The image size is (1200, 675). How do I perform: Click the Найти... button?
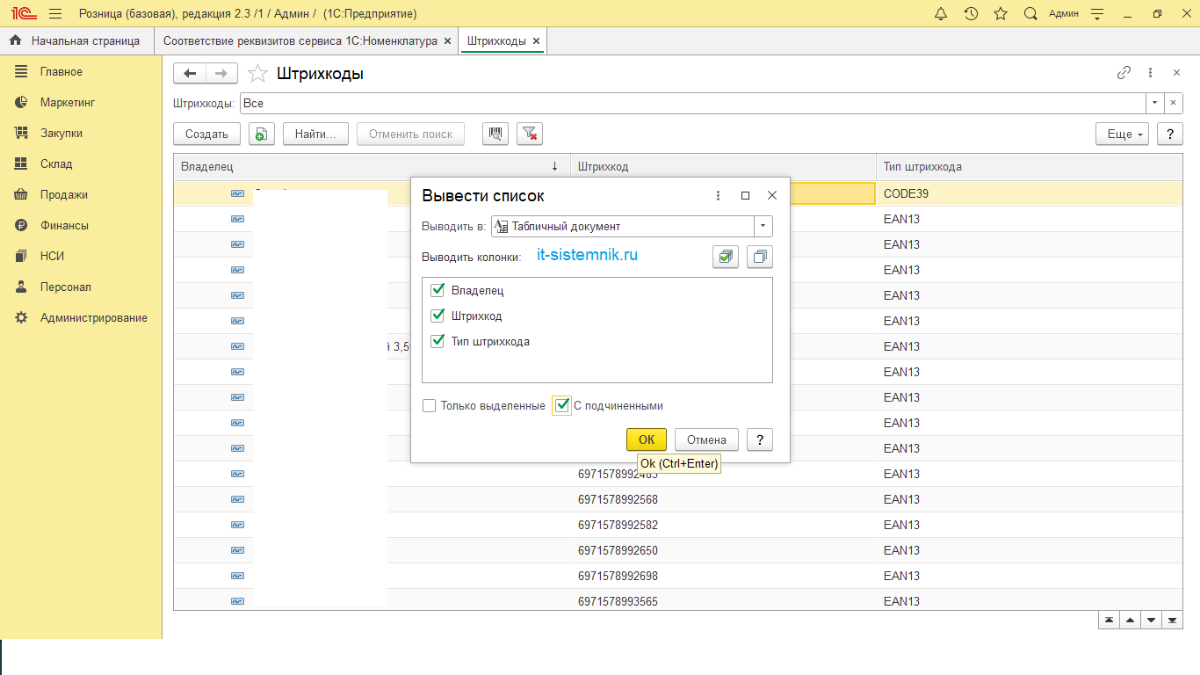point(316,134)
